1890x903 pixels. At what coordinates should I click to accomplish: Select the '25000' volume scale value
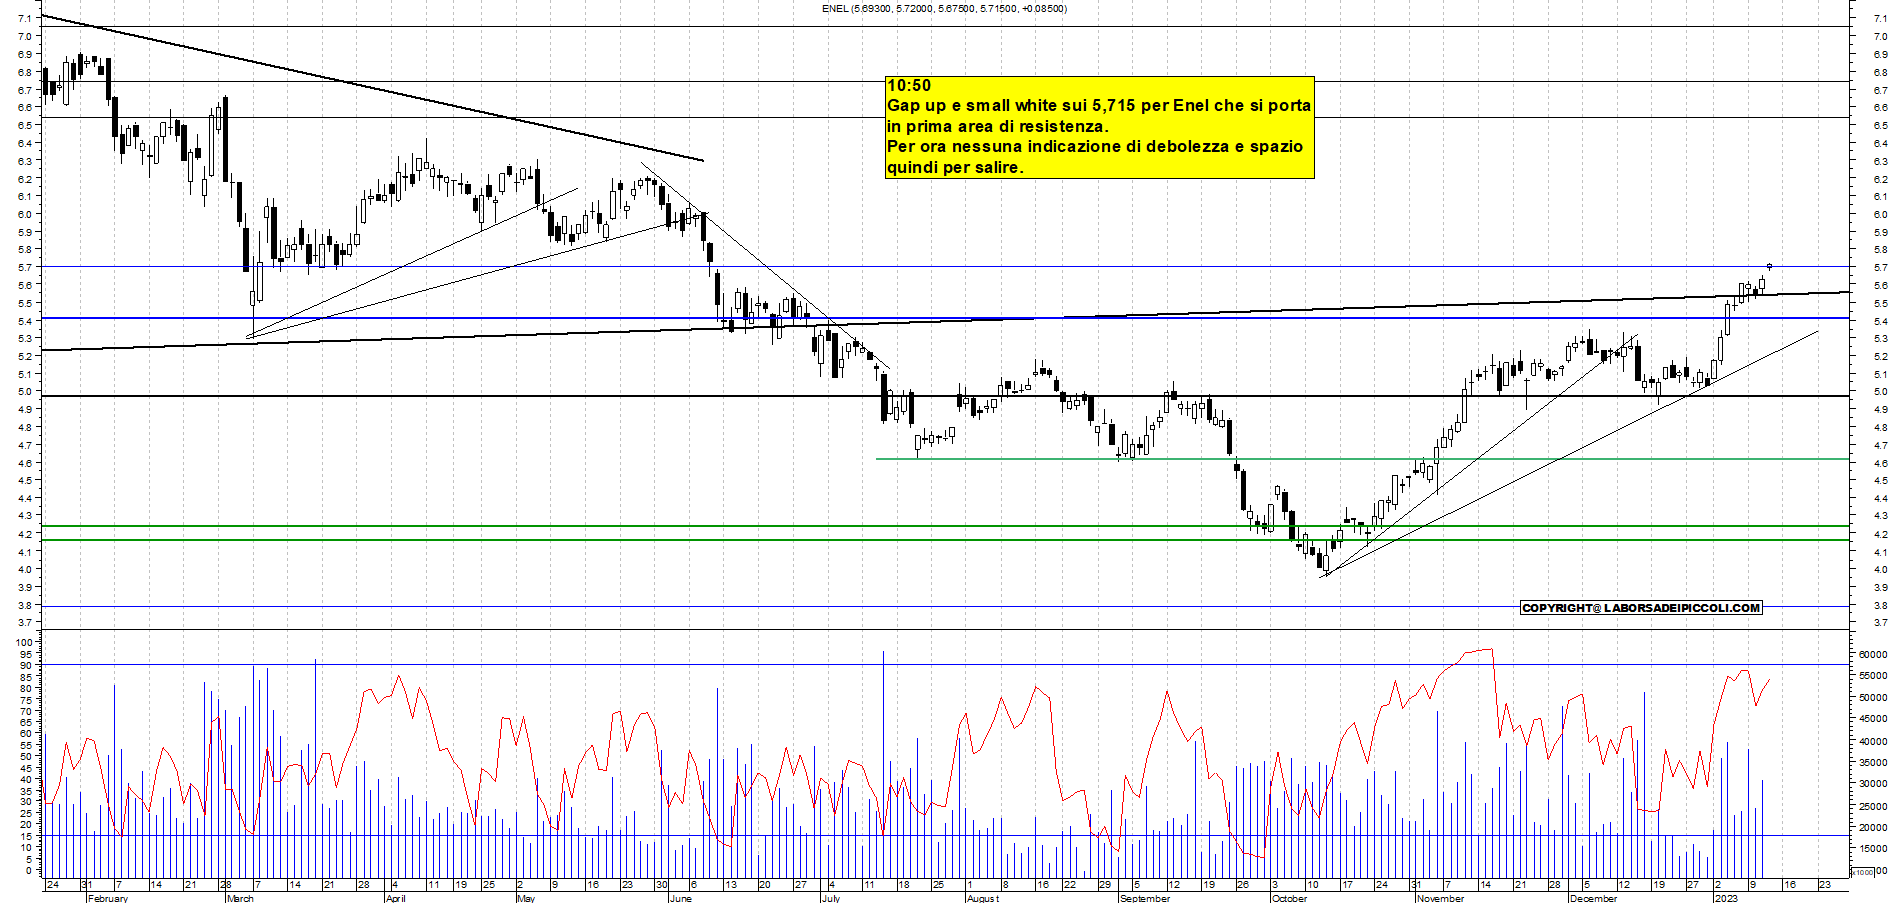(1873, 806)
